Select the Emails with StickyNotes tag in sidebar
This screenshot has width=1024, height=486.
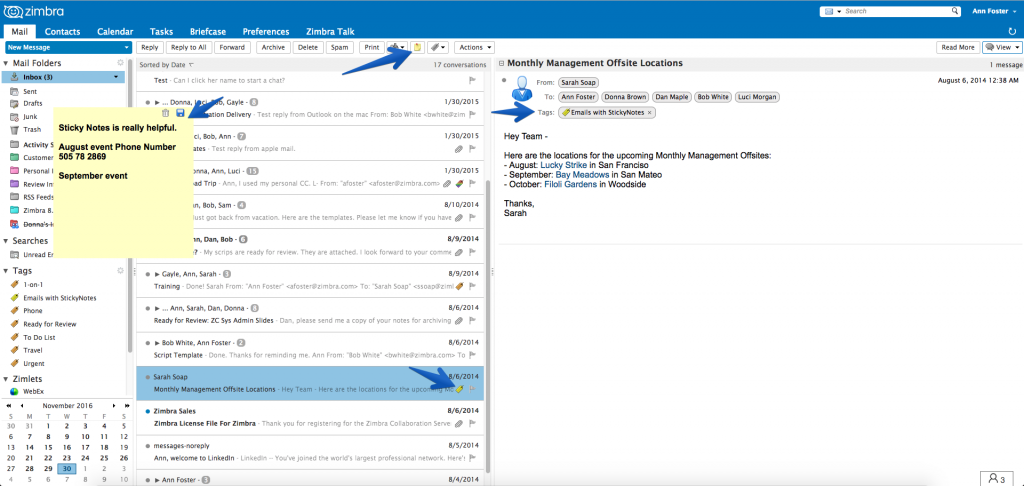tap(59, 298)
